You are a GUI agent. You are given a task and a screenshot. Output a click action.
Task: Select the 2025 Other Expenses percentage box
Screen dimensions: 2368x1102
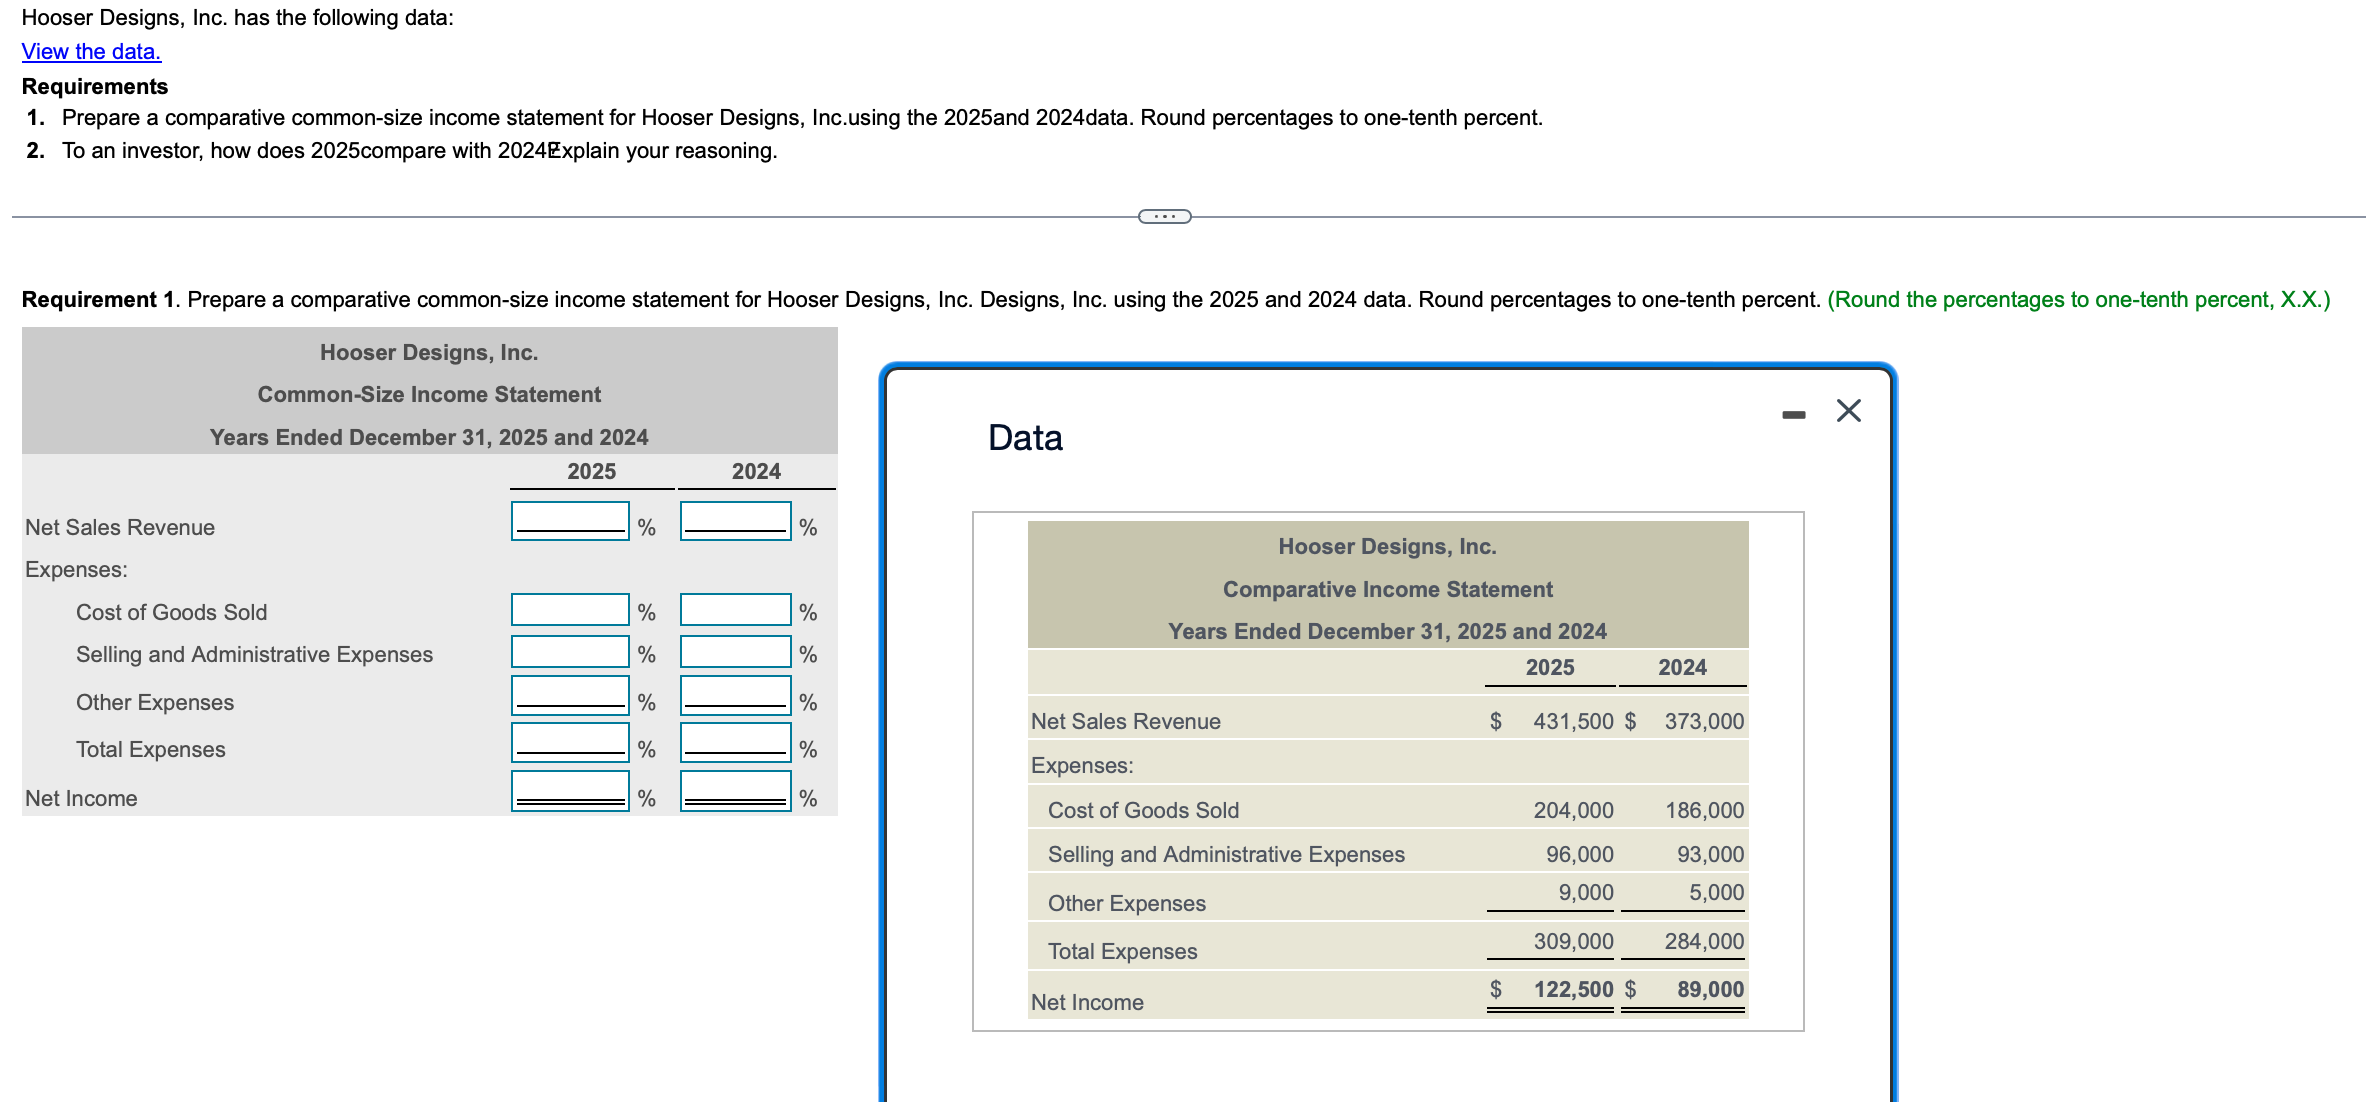point(568,697)
